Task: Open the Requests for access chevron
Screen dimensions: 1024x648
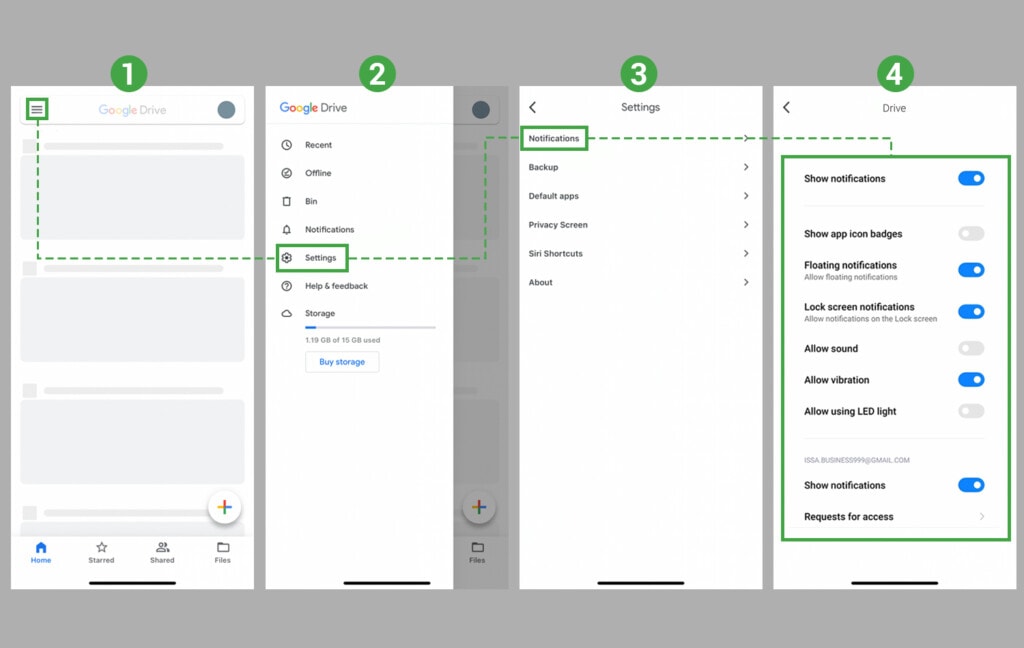Action: coord(982,517)
